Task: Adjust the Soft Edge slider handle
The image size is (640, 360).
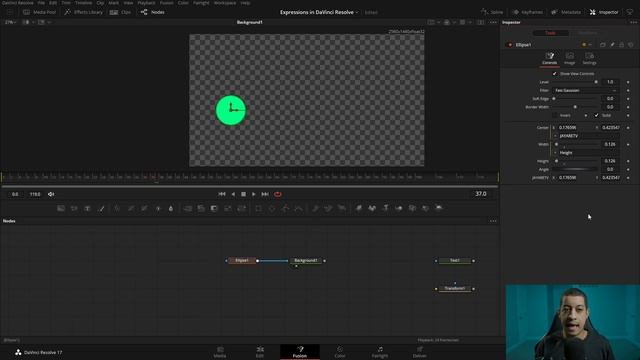Action: [554, 99]
